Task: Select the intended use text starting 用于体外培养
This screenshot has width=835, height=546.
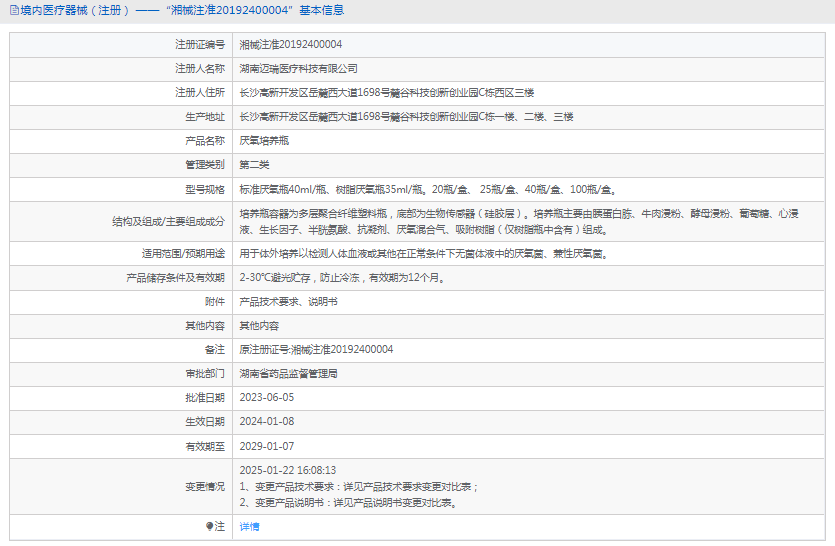Action: 424,254
